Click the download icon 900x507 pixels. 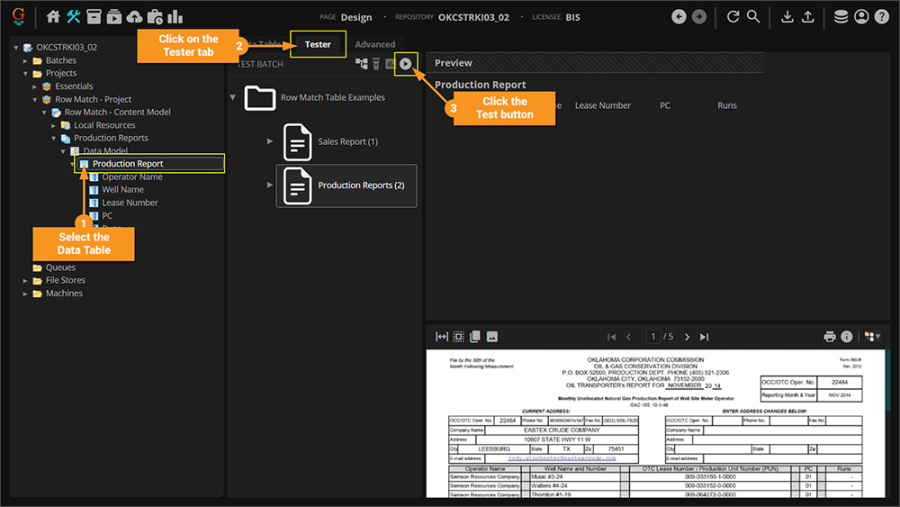coord(788,17)
